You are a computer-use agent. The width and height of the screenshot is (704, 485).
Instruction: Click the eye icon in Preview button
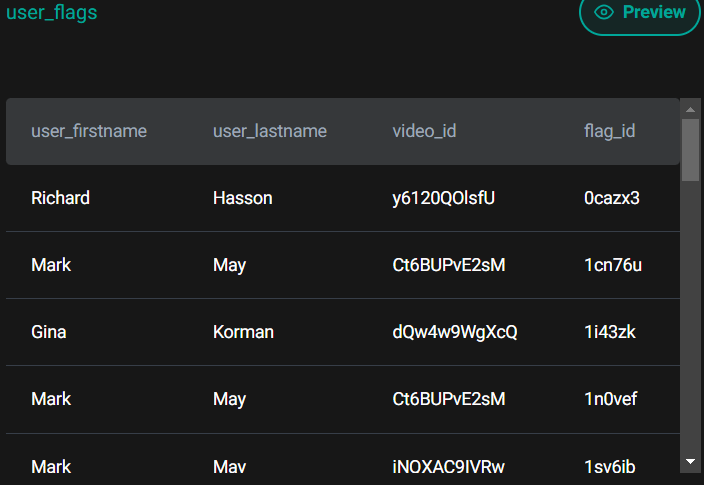pos(603,13)
